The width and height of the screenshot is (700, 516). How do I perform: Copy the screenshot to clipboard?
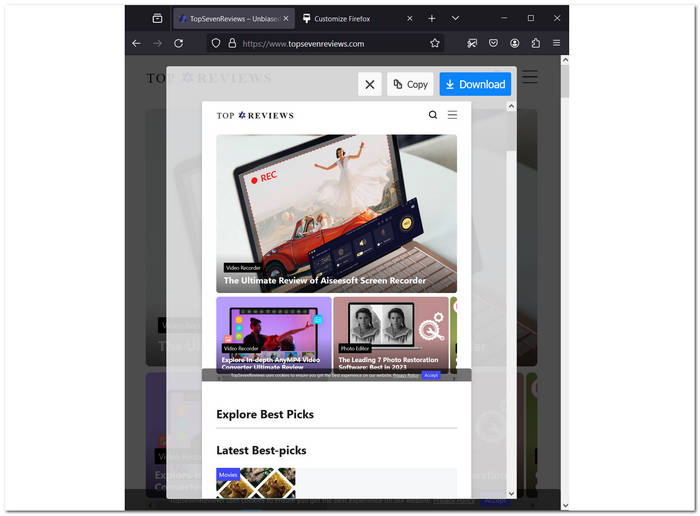click(x=410, y=84)
